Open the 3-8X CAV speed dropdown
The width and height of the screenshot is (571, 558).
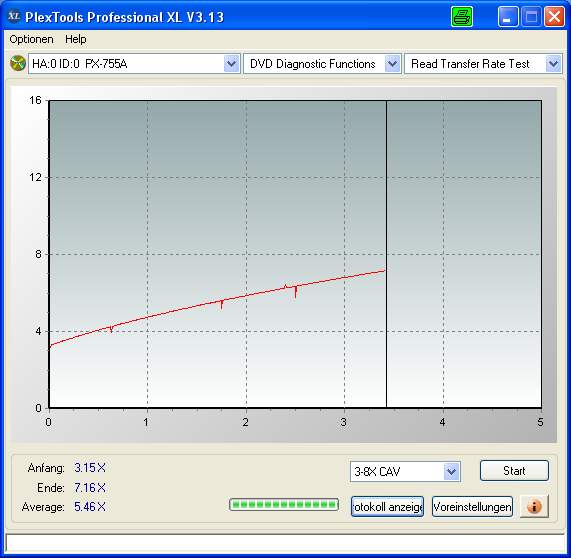pos(452,472)
